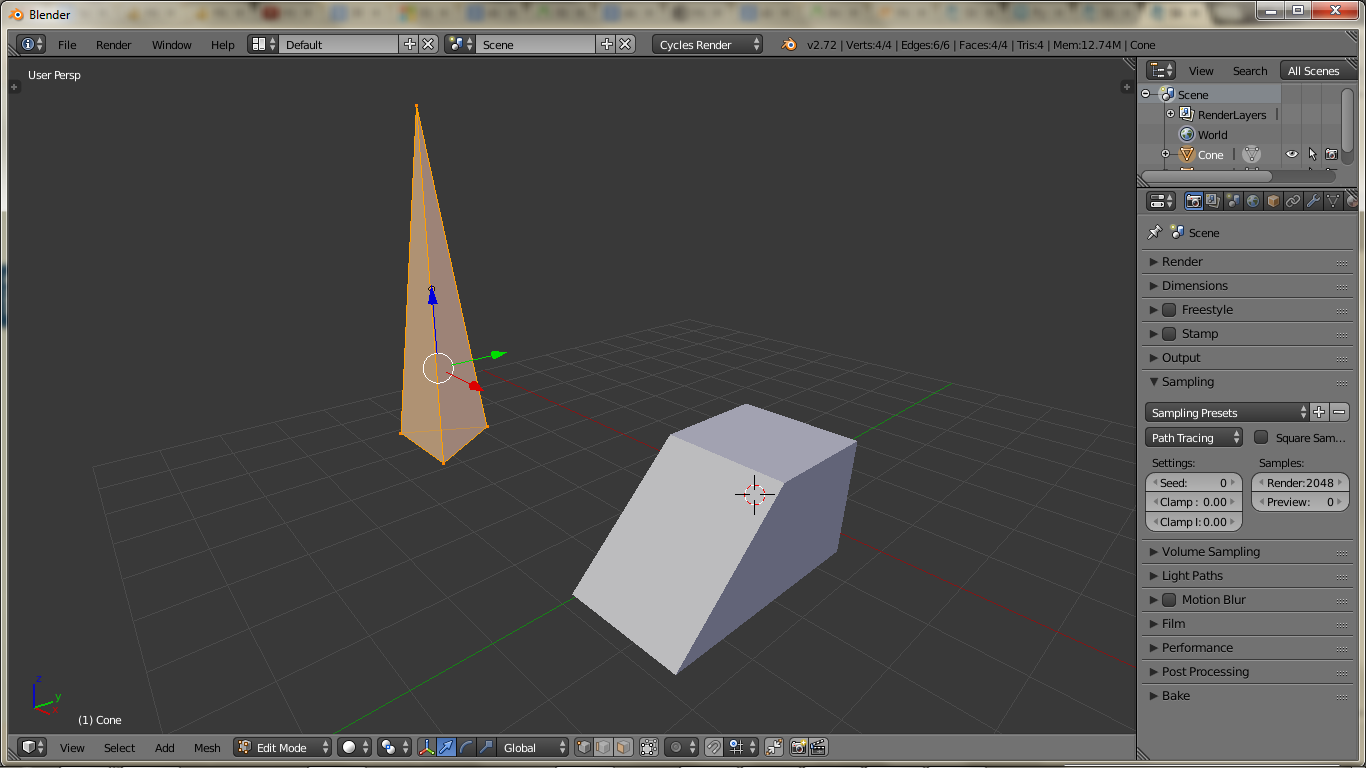
Task: Open the Help menu
Action: point(222,44)
